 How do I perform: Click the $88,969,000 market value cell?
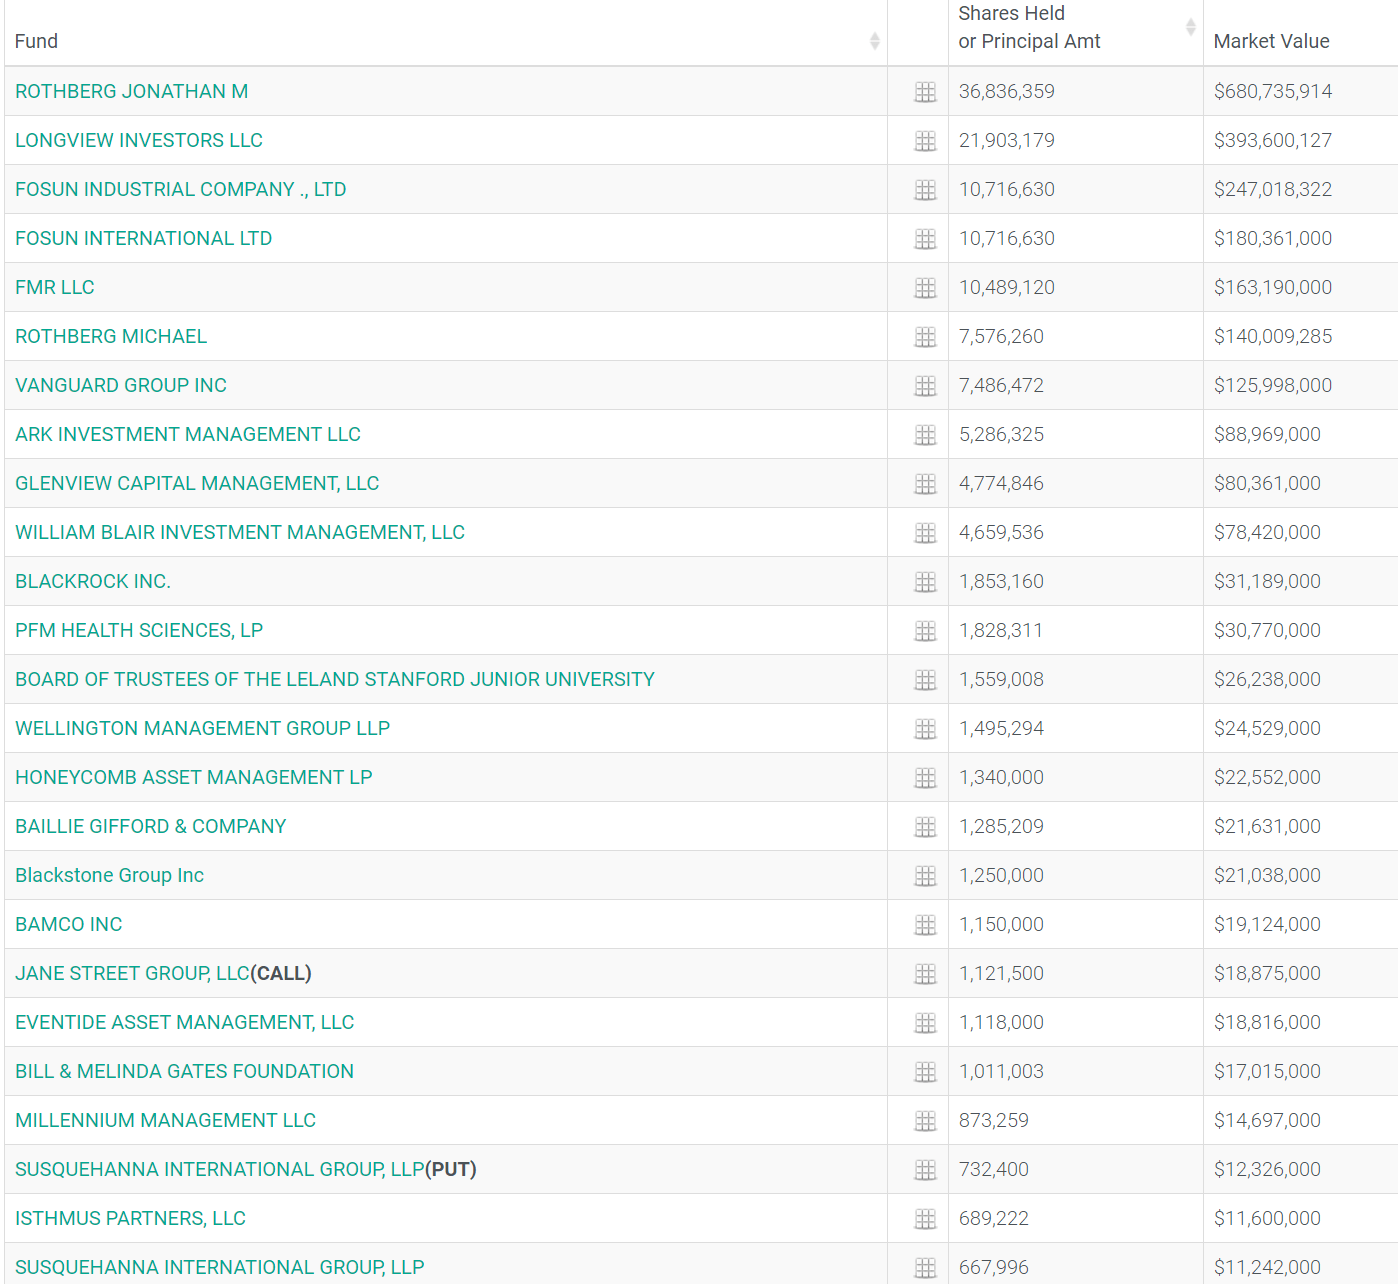click(1267, 434)
